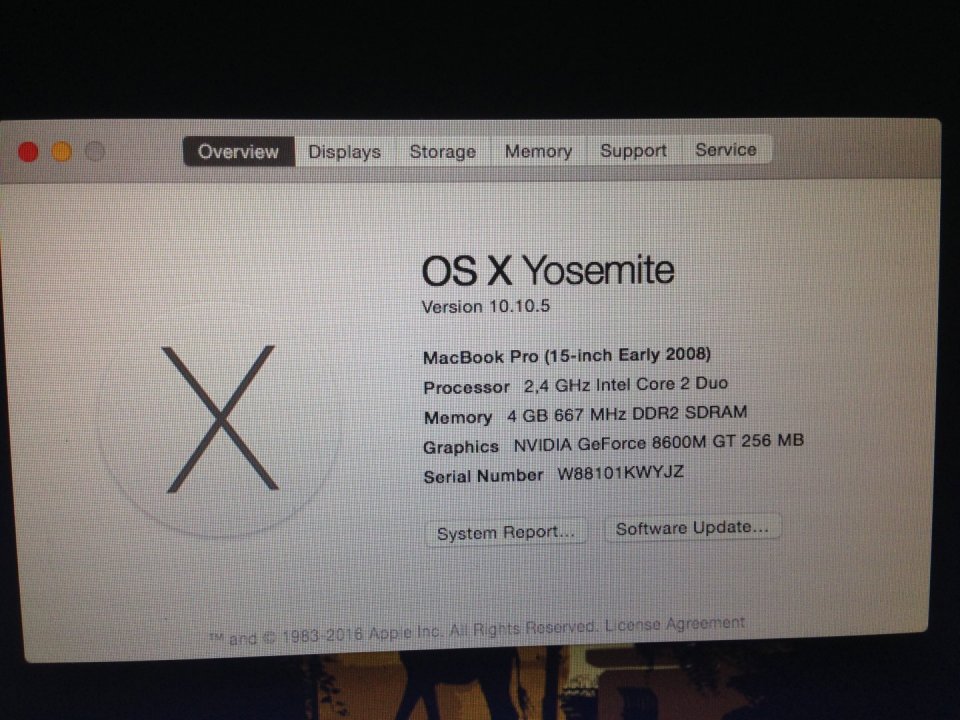
Task: Click the OS X Yosemite logo
Action: click(x=219, y=419)
